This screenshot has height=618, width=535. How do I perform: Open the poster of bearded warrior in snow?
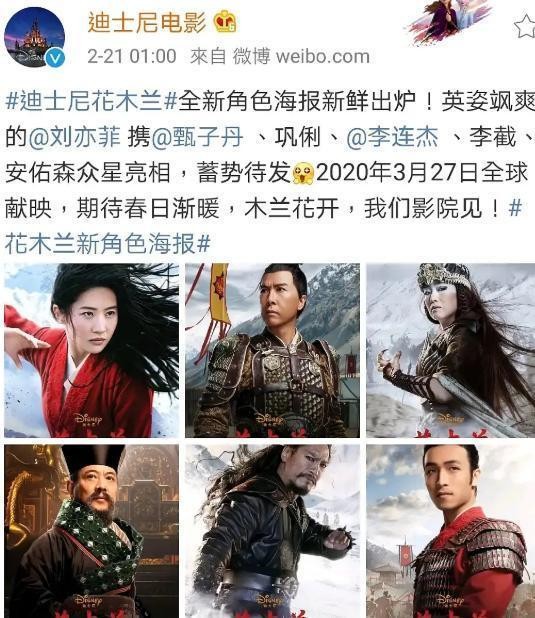tap(272, 531)
